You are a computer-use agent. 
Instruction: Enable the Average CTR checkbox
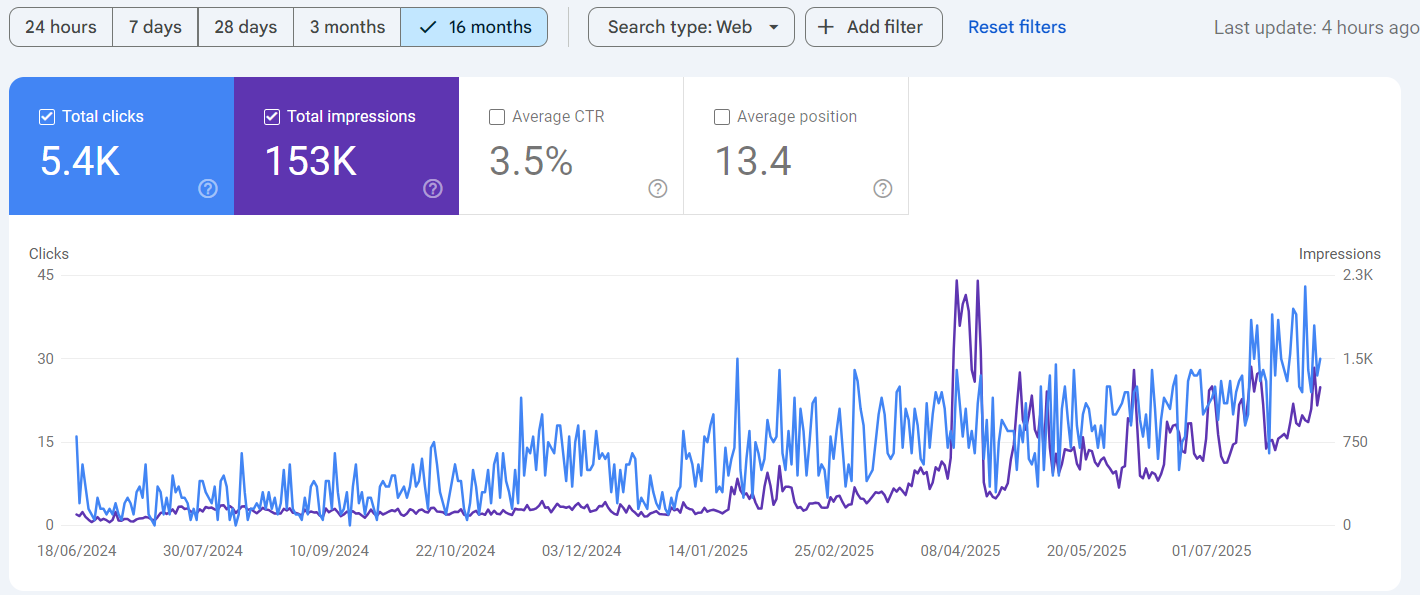point(497,117)
